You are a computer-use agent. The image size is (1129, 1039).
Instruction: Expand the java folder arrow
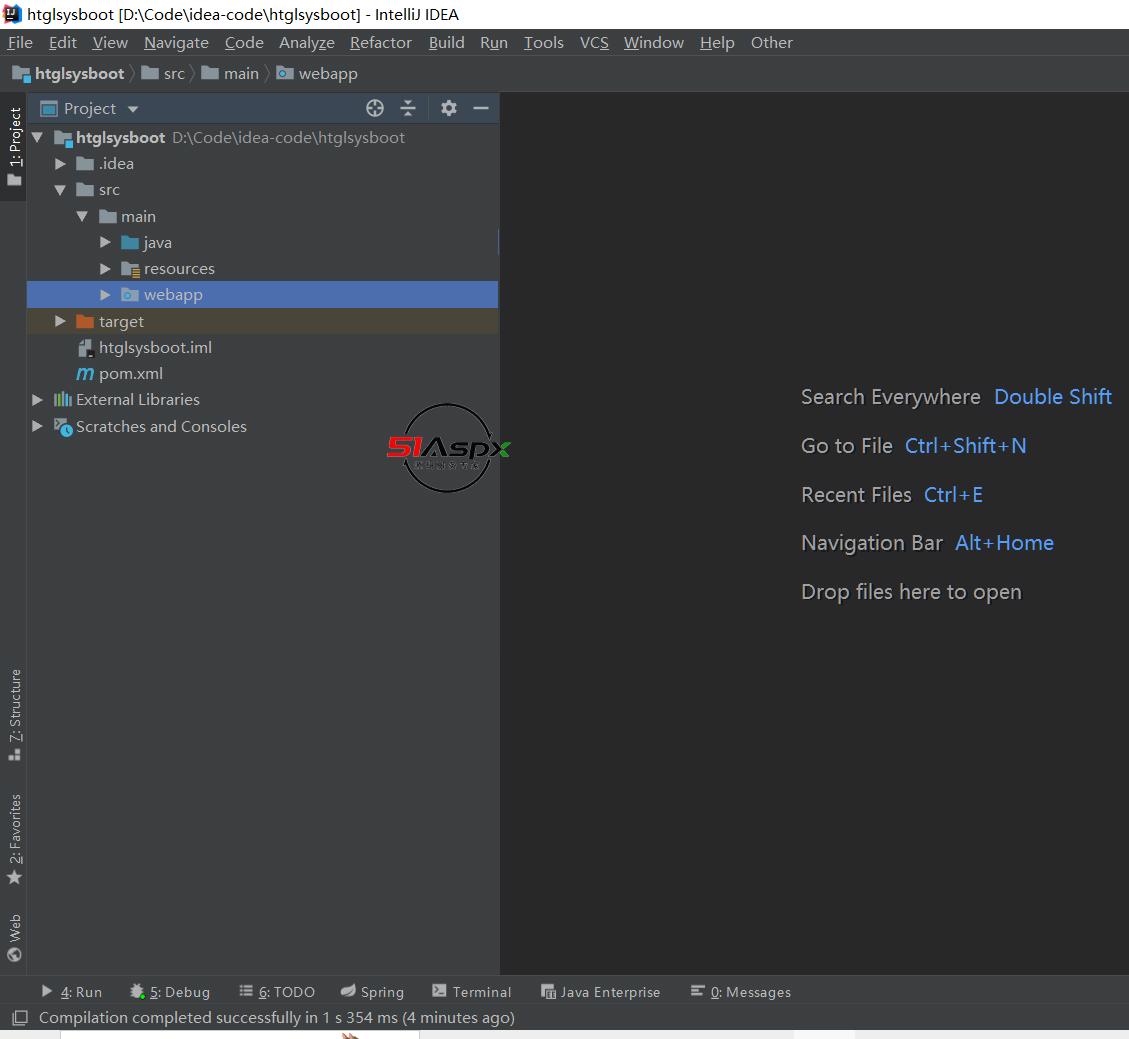(x=105, y=243)
